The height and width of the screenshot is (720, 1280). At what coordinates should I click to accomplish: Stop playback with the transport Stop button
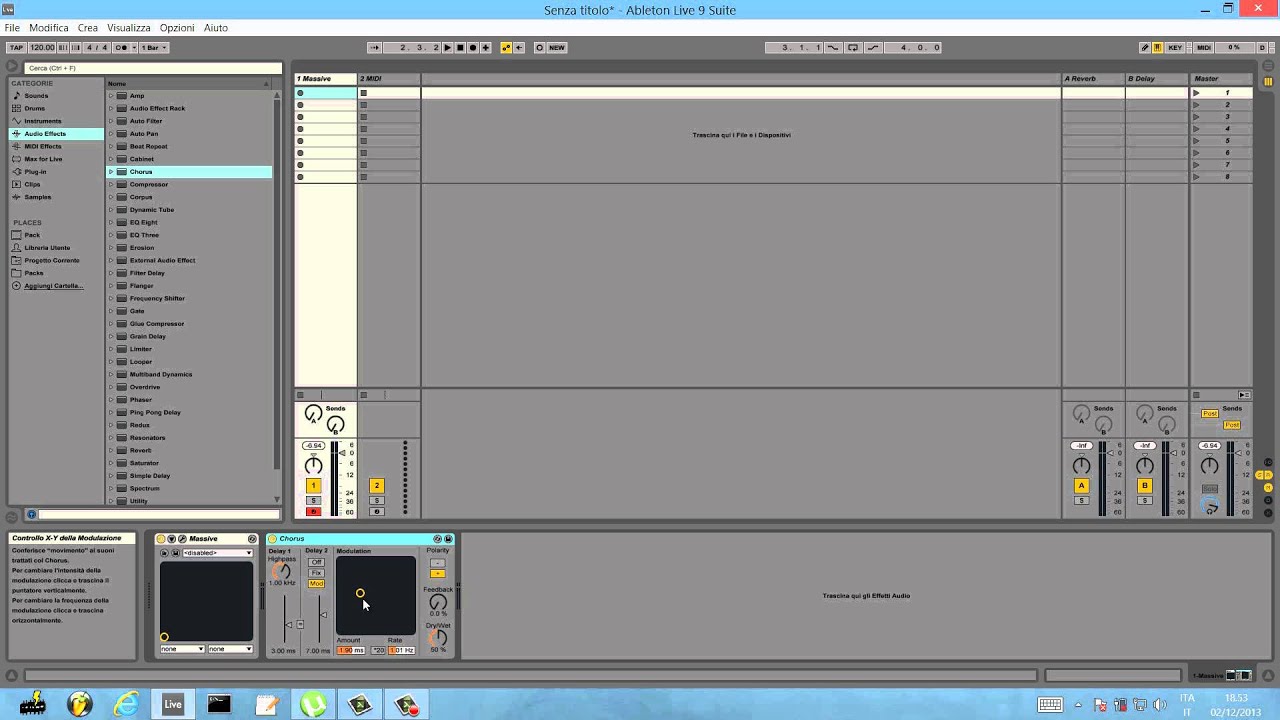[460, 47]
